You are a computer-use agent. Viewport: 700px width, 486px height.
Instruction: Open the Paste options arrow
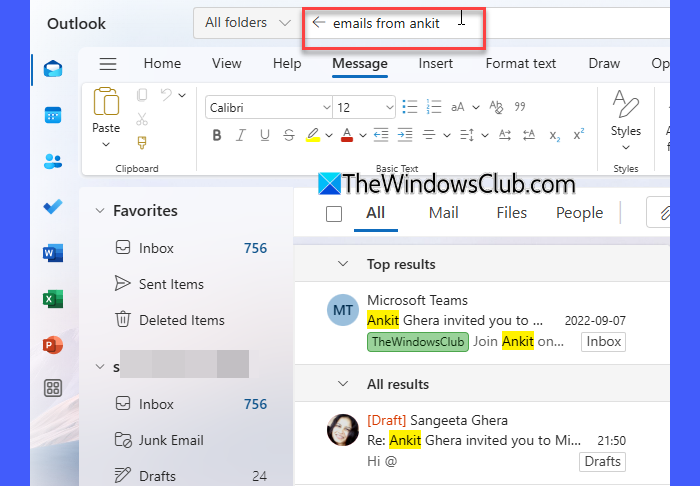click(106, 144)
